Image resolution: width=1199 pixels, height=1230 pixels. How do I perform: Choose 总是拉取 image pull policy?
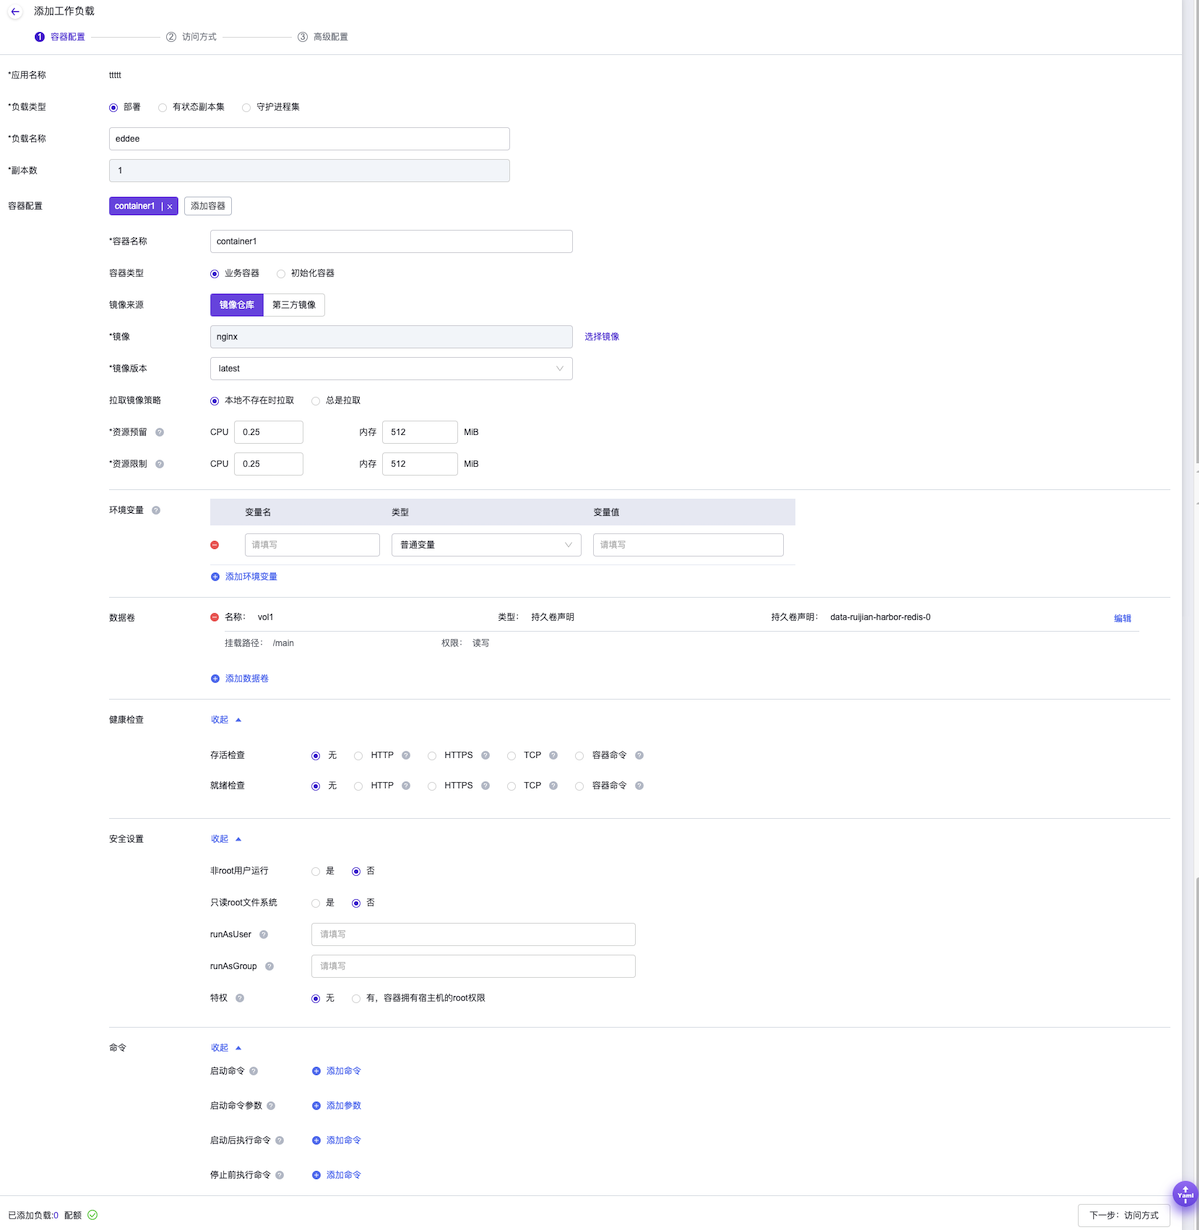(316, 401)
